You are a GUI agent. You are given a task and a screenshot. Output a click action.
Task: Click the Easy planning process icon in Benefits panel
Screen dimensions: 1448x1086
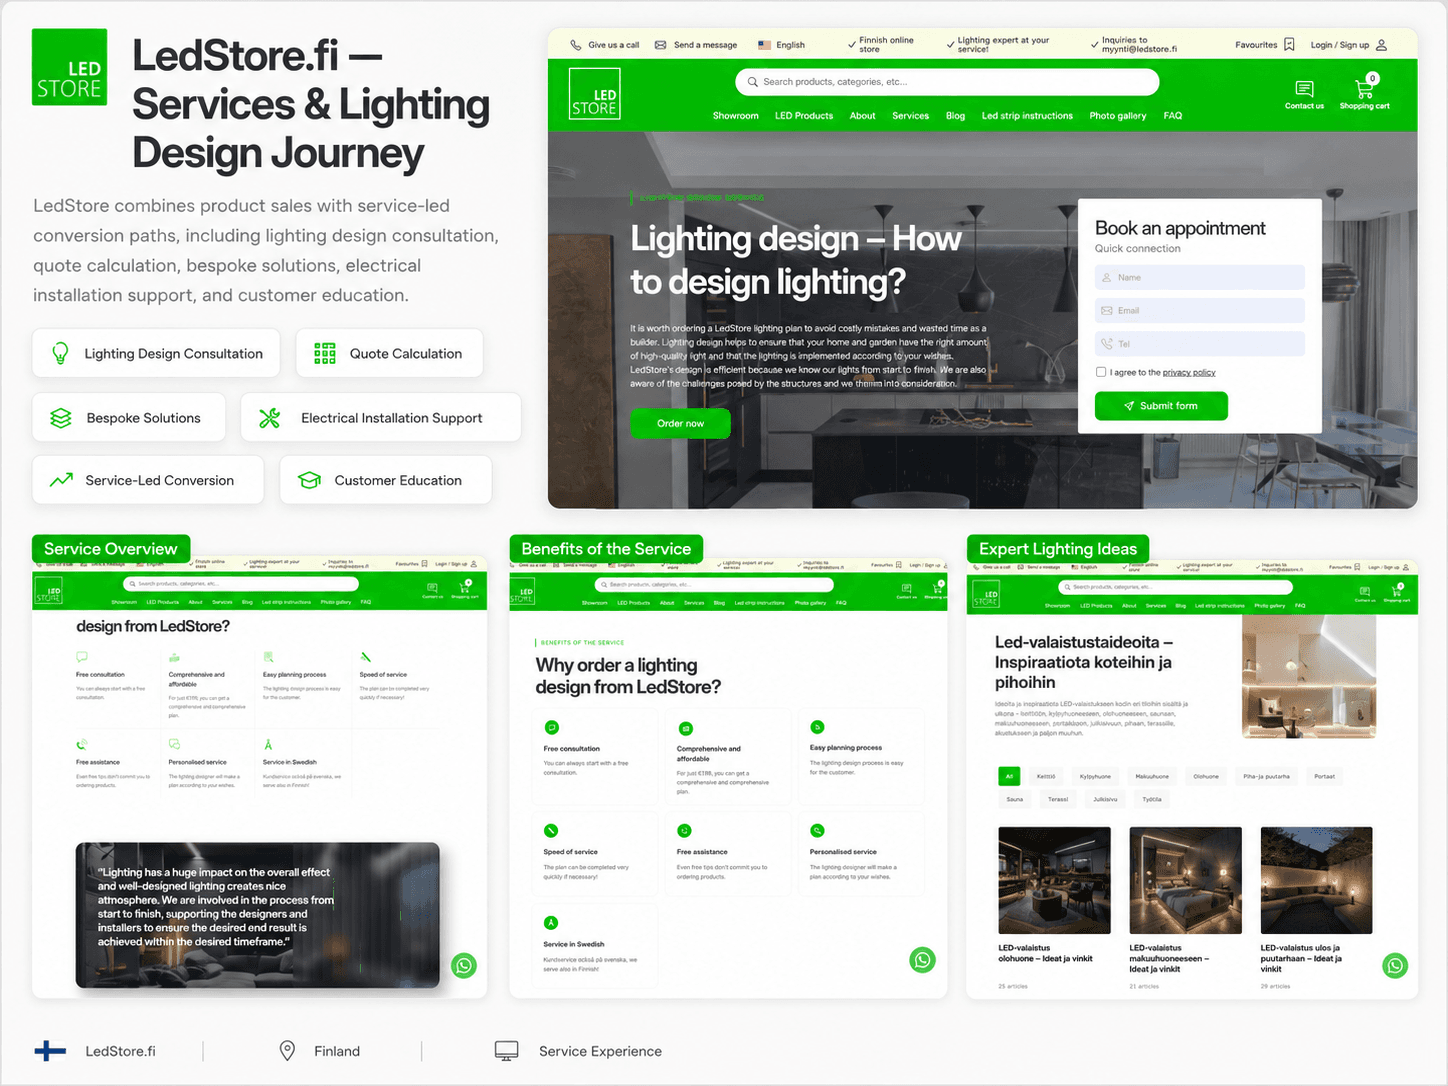coord(817,727)
